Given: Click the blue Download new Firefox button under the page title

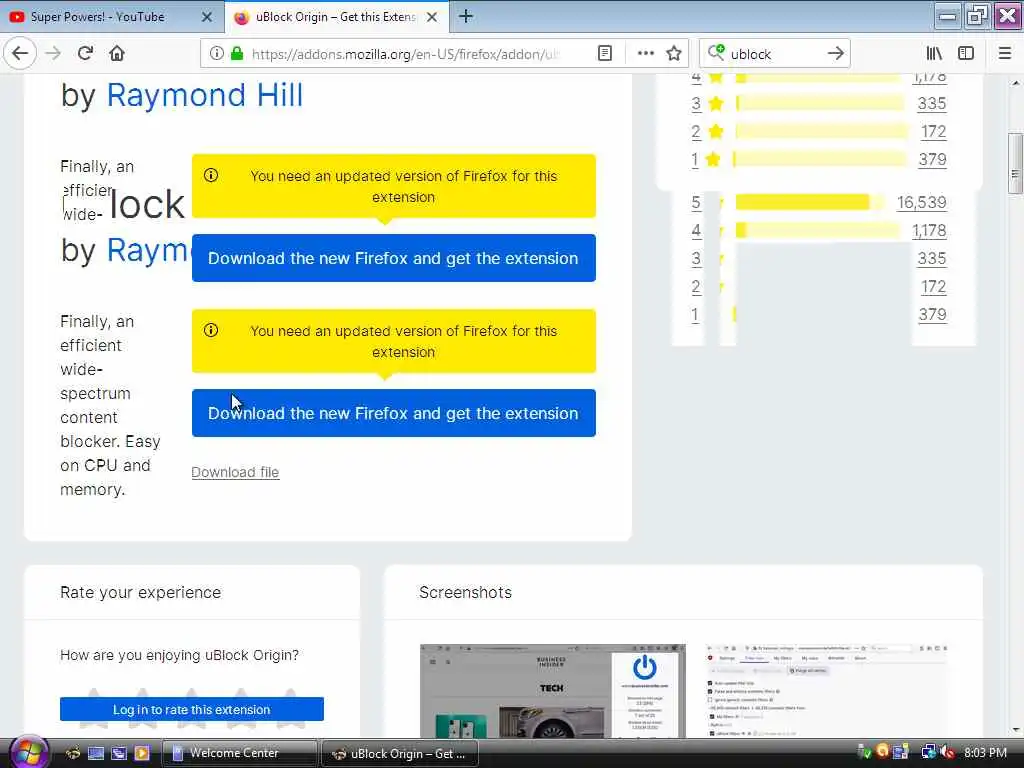Looking at the screenshot, I should [394, 258].
